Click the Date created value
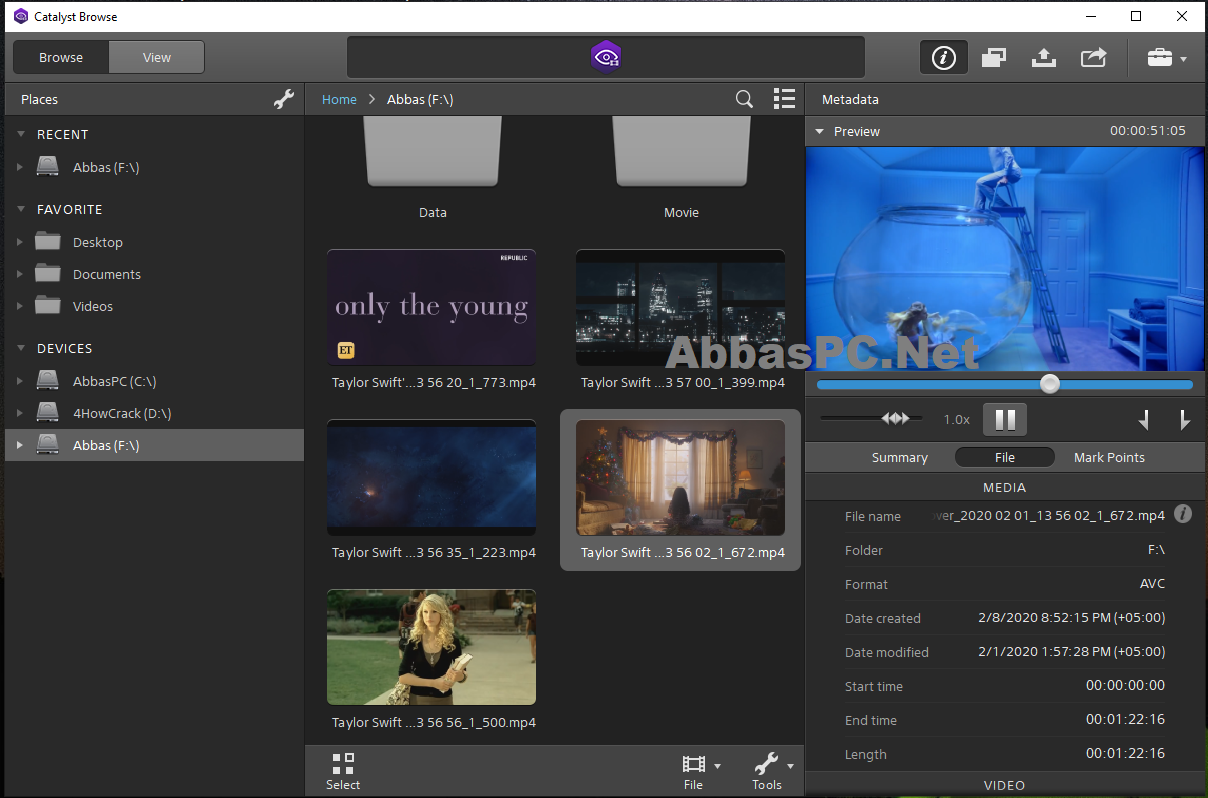The image size is (1208, 798). [x=1071, y=618]
